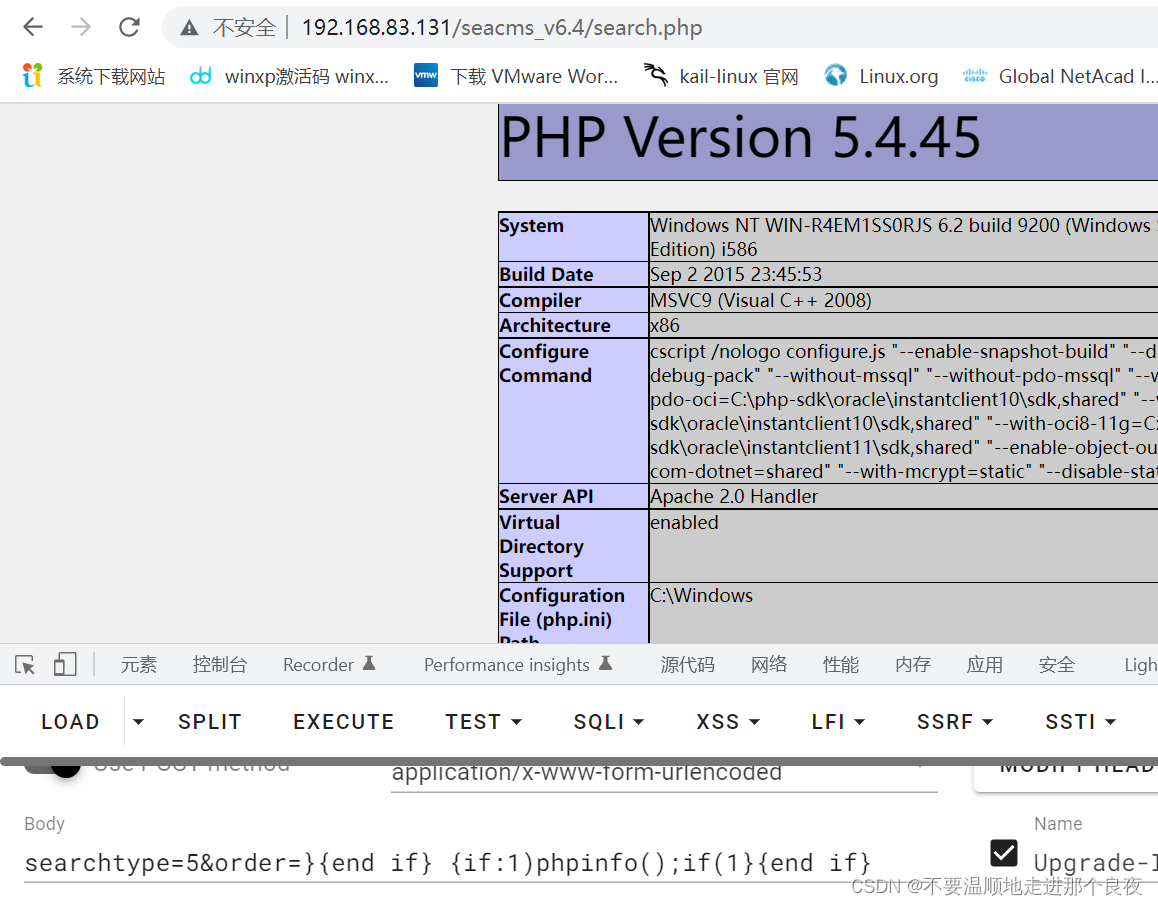This screenshot has height=905, width=1158.
Task: Click the HackBar SPLIT button
Action: coord(210,722)
